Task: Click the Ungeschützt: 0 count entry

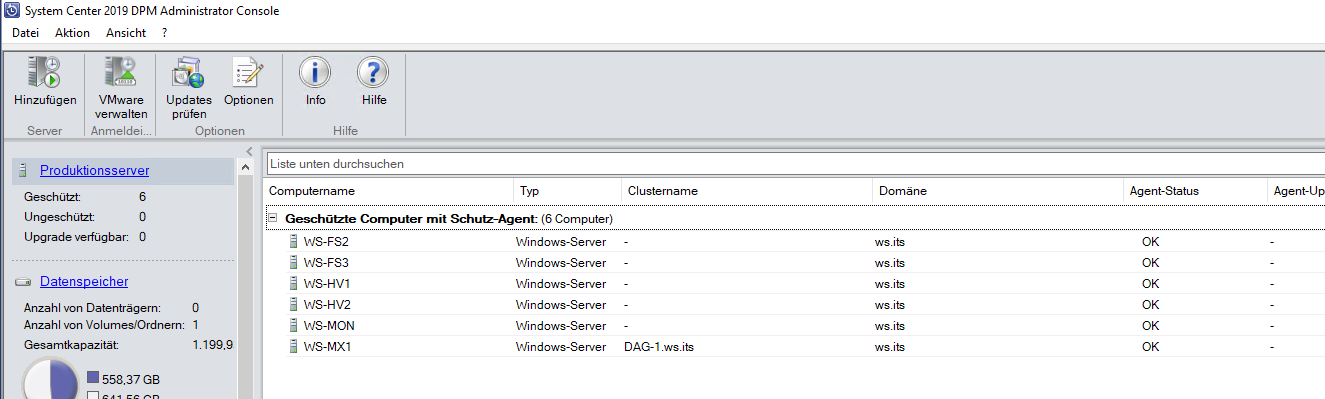Action: 85,217
